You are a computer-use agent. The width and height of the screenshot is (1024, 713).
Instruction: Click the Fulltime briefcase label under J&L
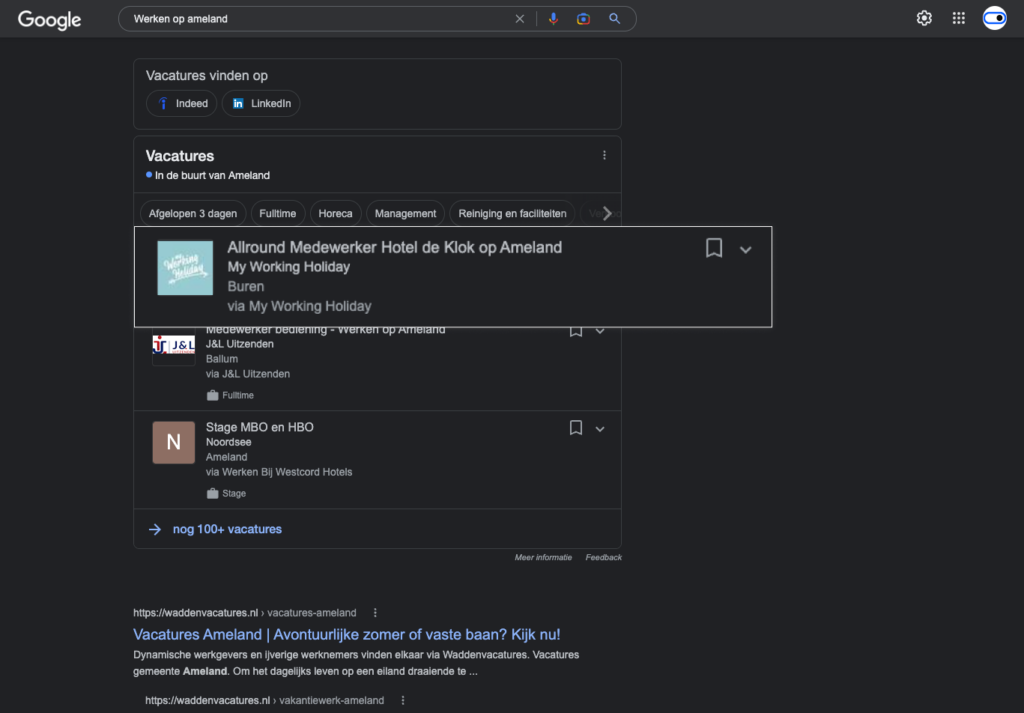[x=231, y=395]
